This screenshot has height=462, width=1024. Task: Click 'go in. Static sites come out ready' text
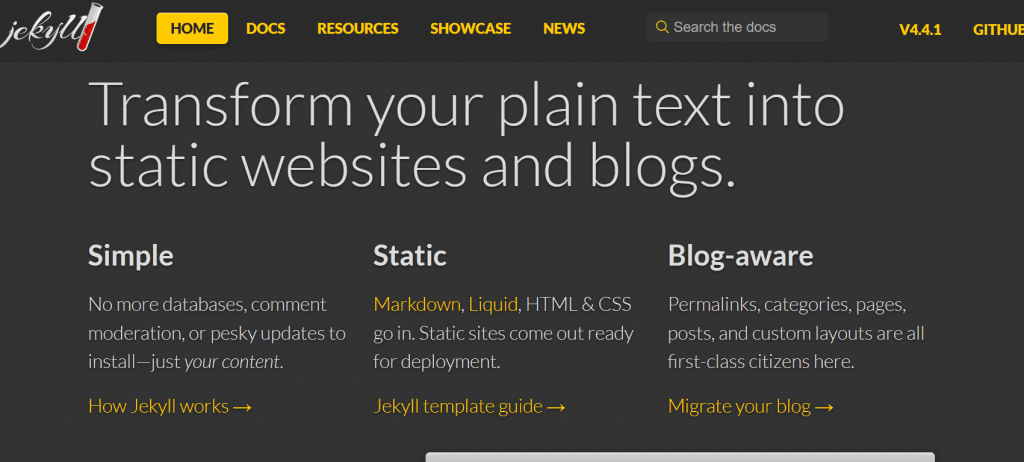[x=504, y=333]
